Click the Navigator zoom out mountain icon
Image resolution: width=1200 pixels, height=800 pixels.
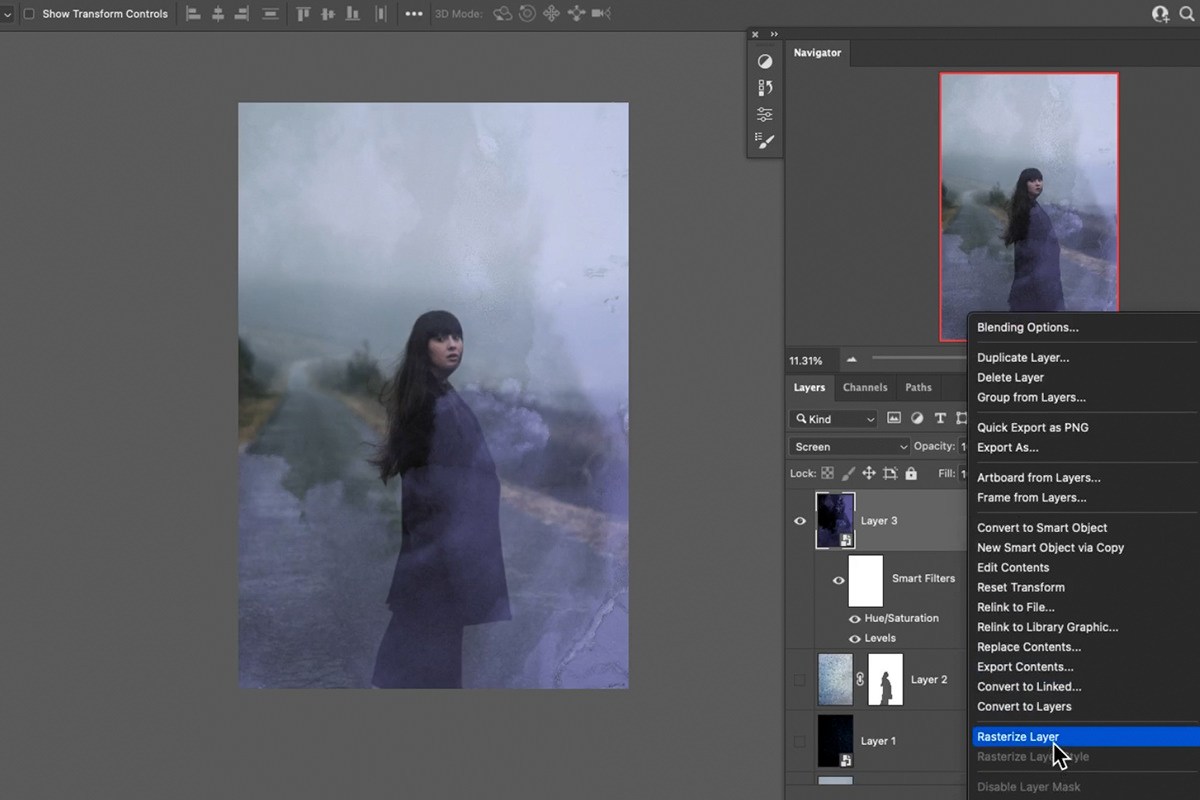(852, 359)
